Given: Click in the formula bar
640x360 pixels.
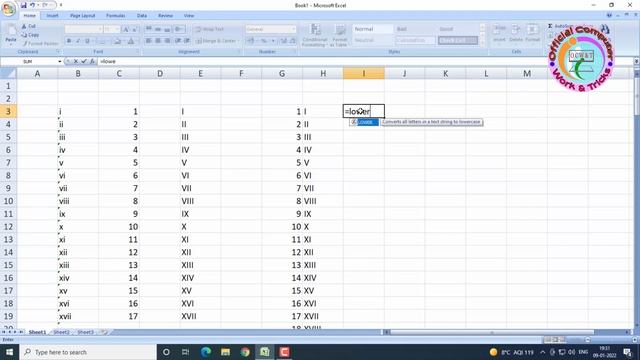Looking at the screenshot, I should [x=364, y=61].
